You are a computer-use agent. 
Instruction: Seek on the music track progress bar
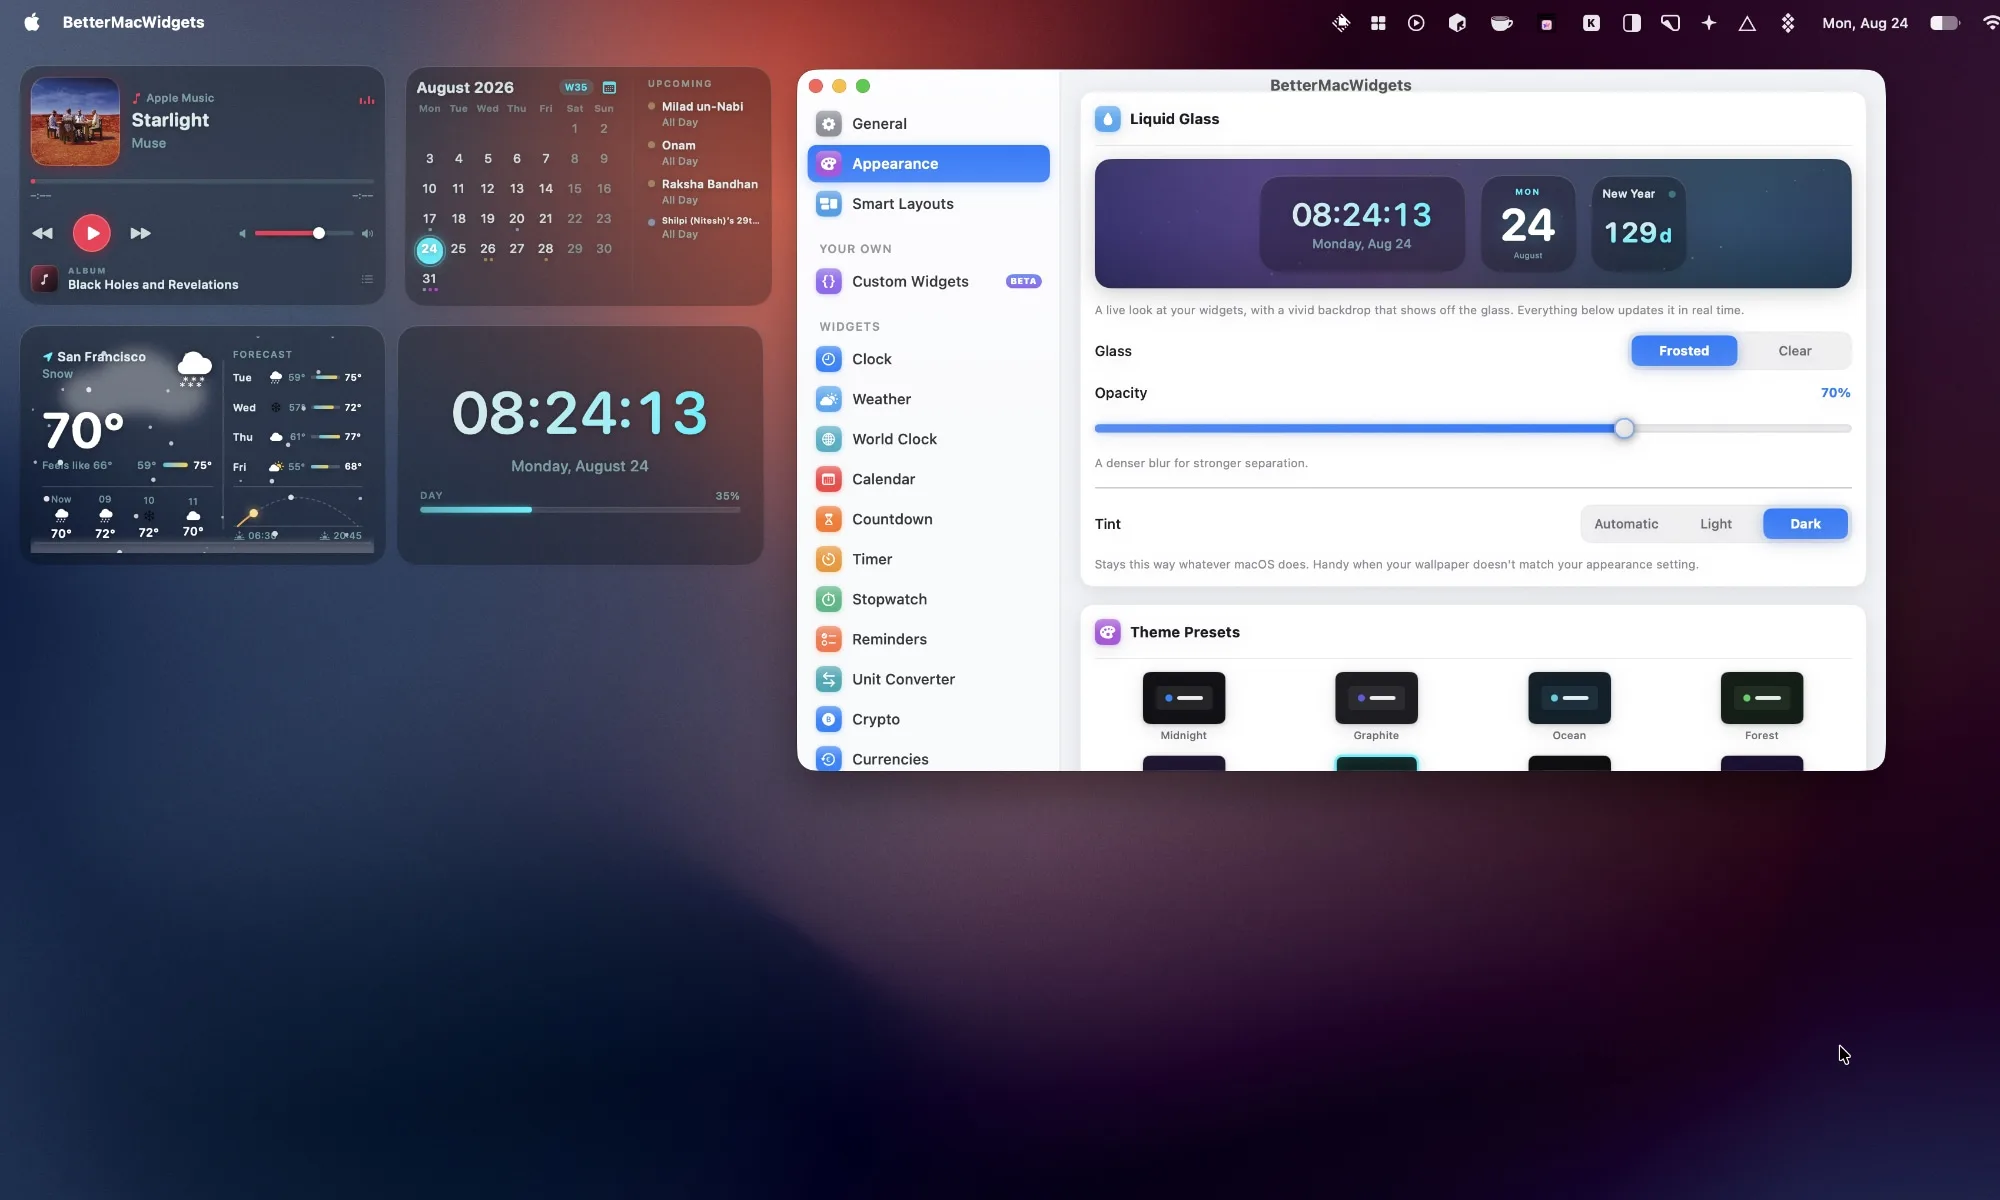(202, 181)
